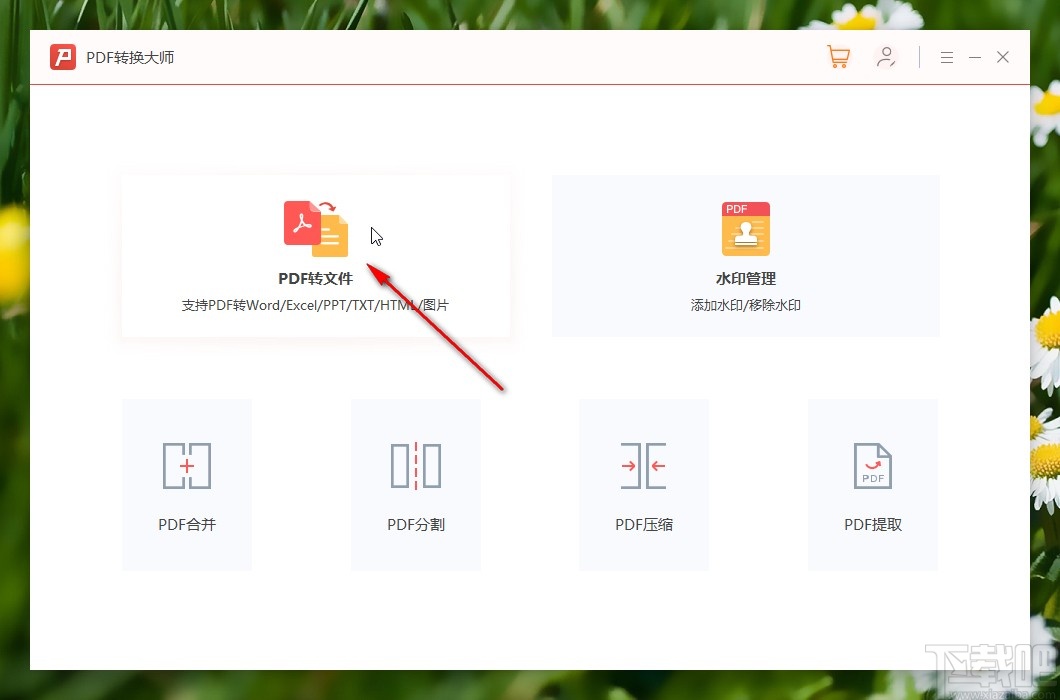
Task: Open the shopping cart purchase icon
Action: pyautogui.click(x=838, y=57)
